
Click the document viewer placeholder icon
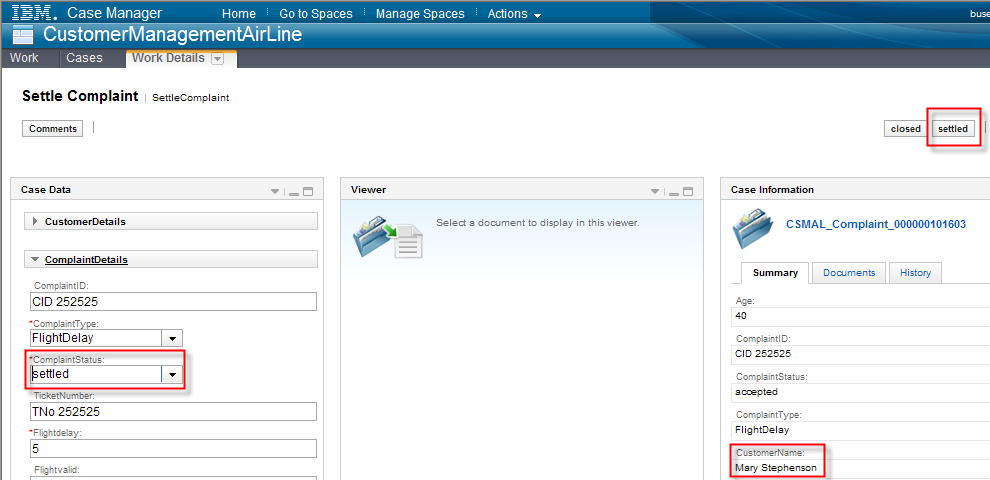[387, 236]
